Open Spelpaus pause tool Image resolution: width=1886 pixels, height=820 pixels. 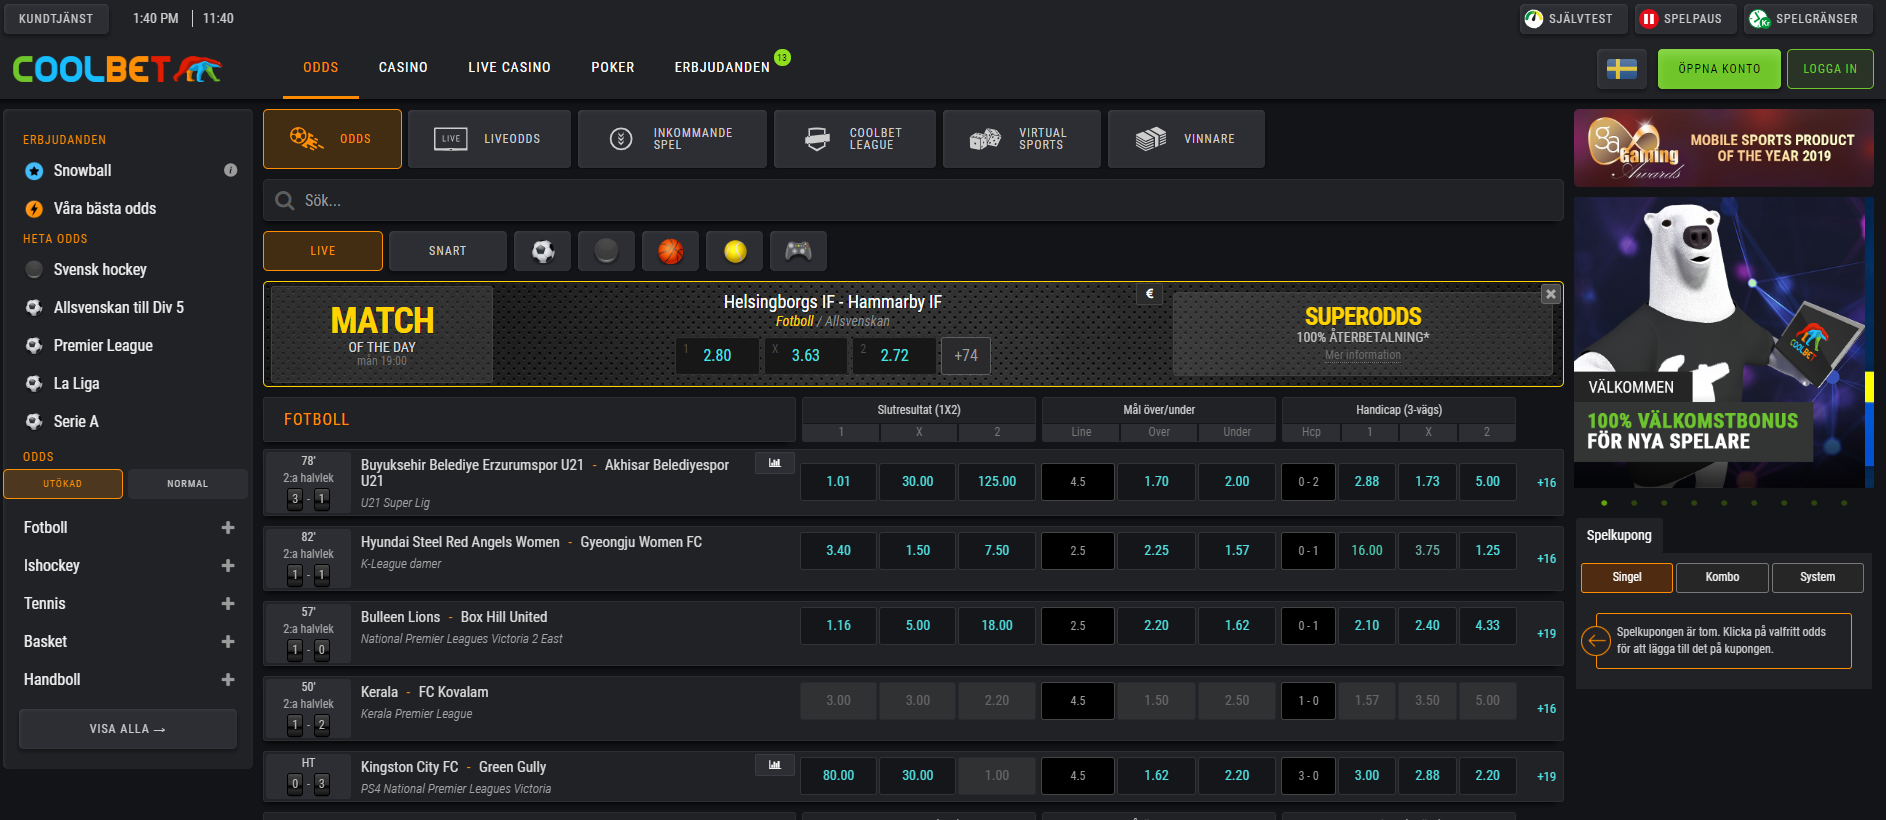[x=1685, y=18]
